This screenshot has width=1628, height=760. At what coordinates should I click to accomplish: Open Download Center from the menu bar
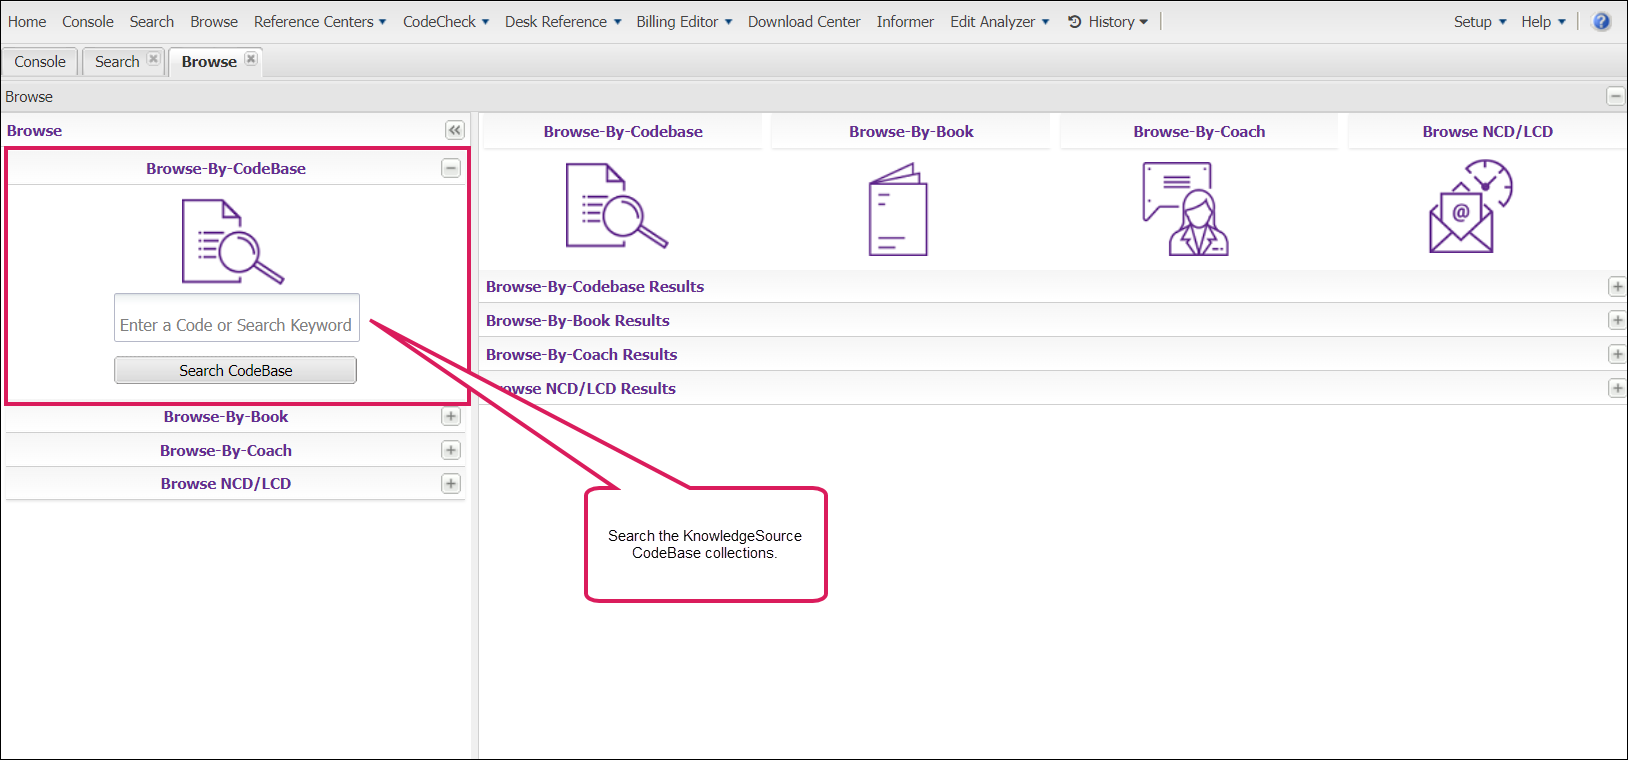(x=803, y=21)
